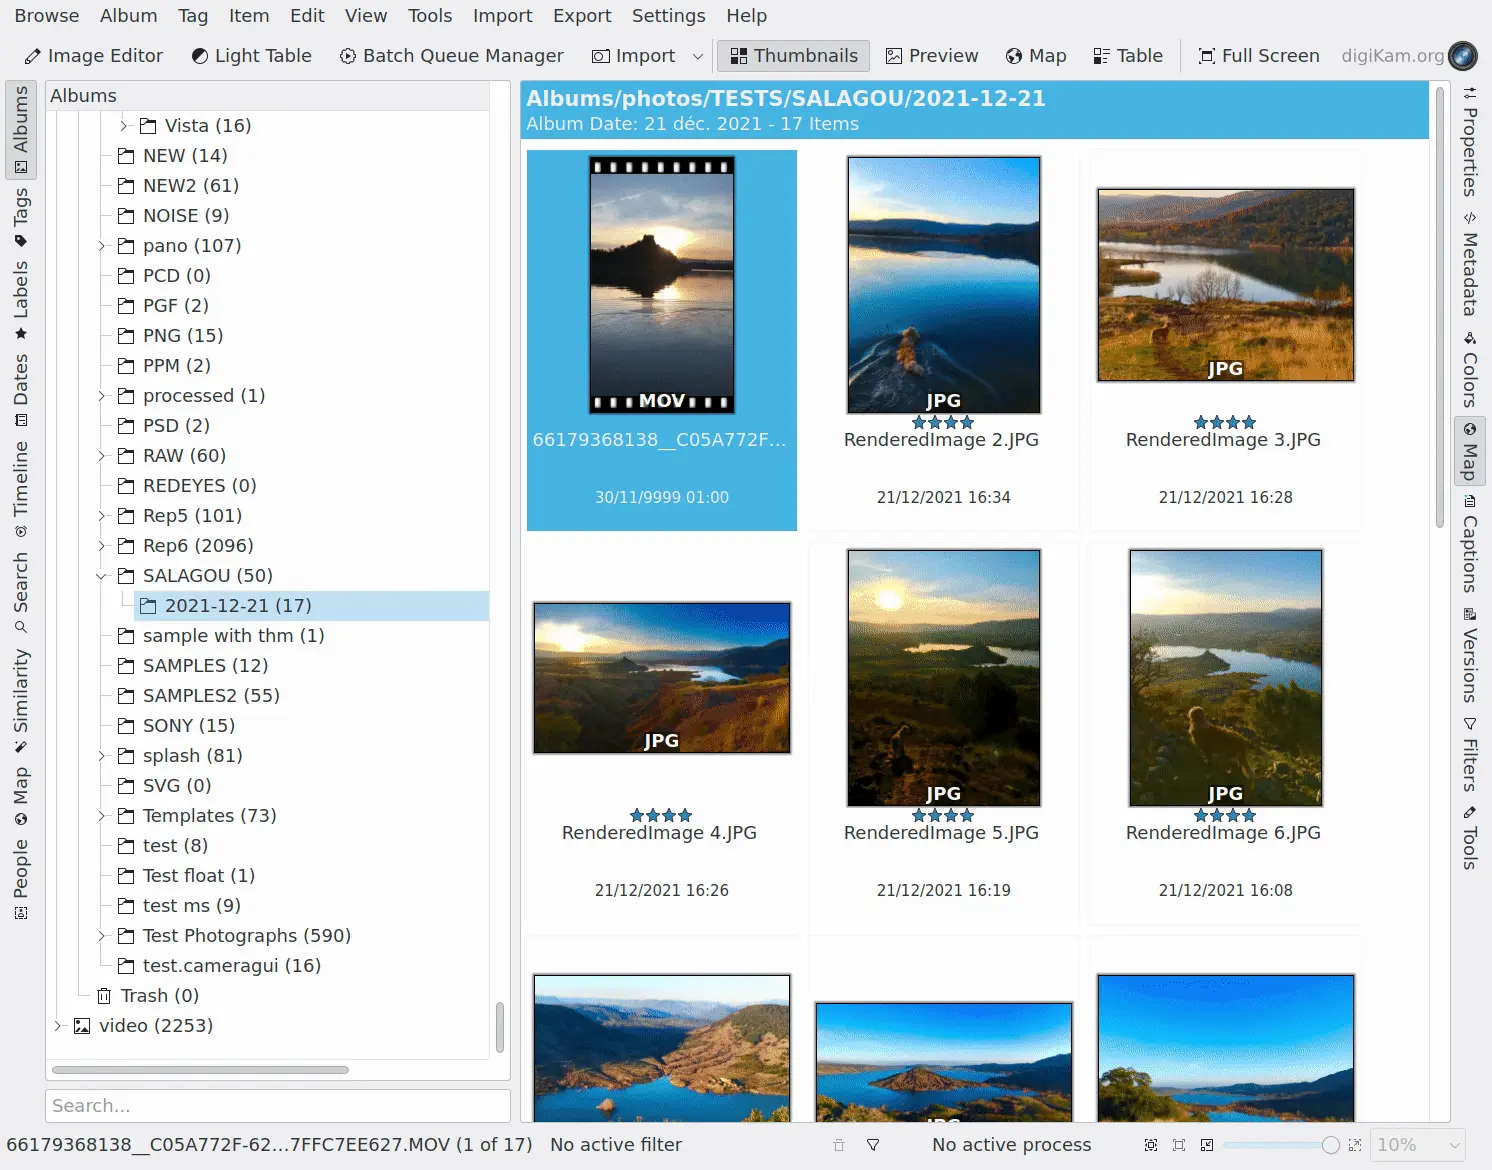
Task: Collapse the SALAGOU album tree
Action: [x=101, y=576]
